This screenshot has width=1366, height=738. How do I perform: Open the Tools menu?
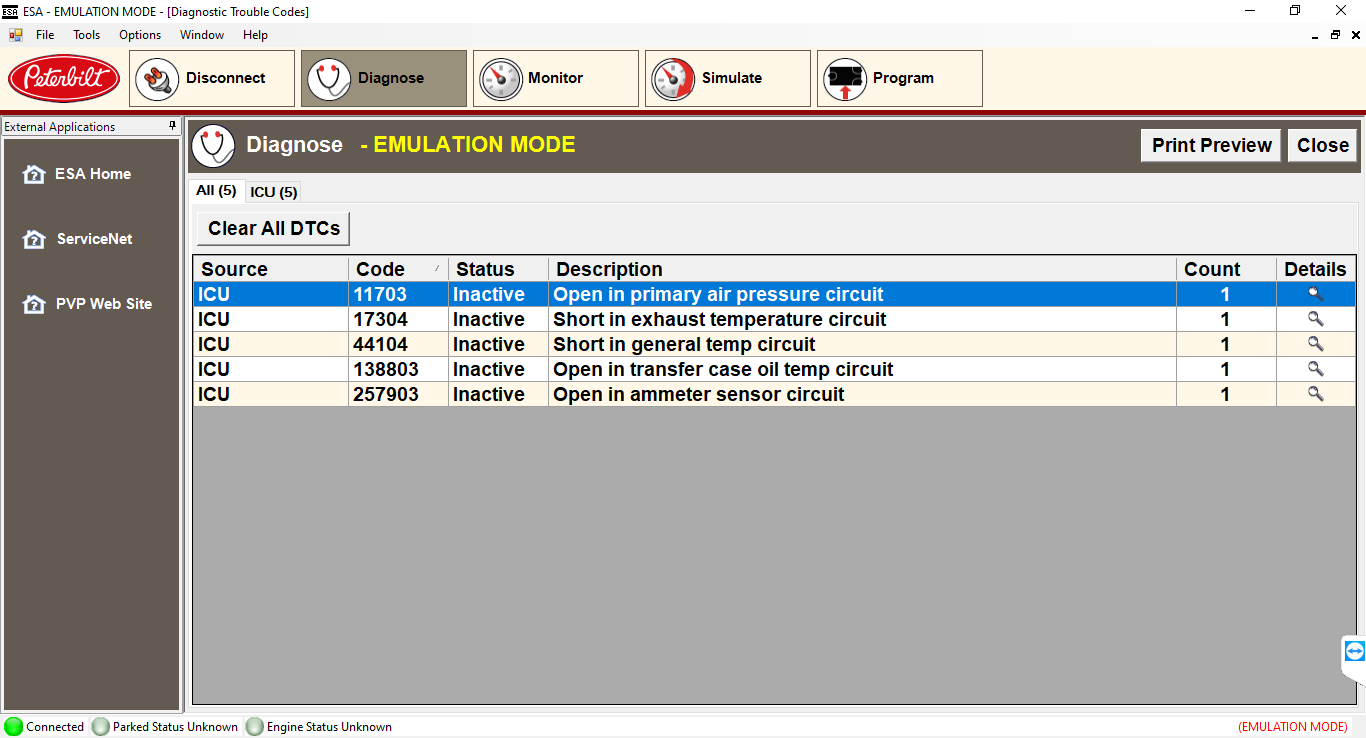(x=86, y=35)
